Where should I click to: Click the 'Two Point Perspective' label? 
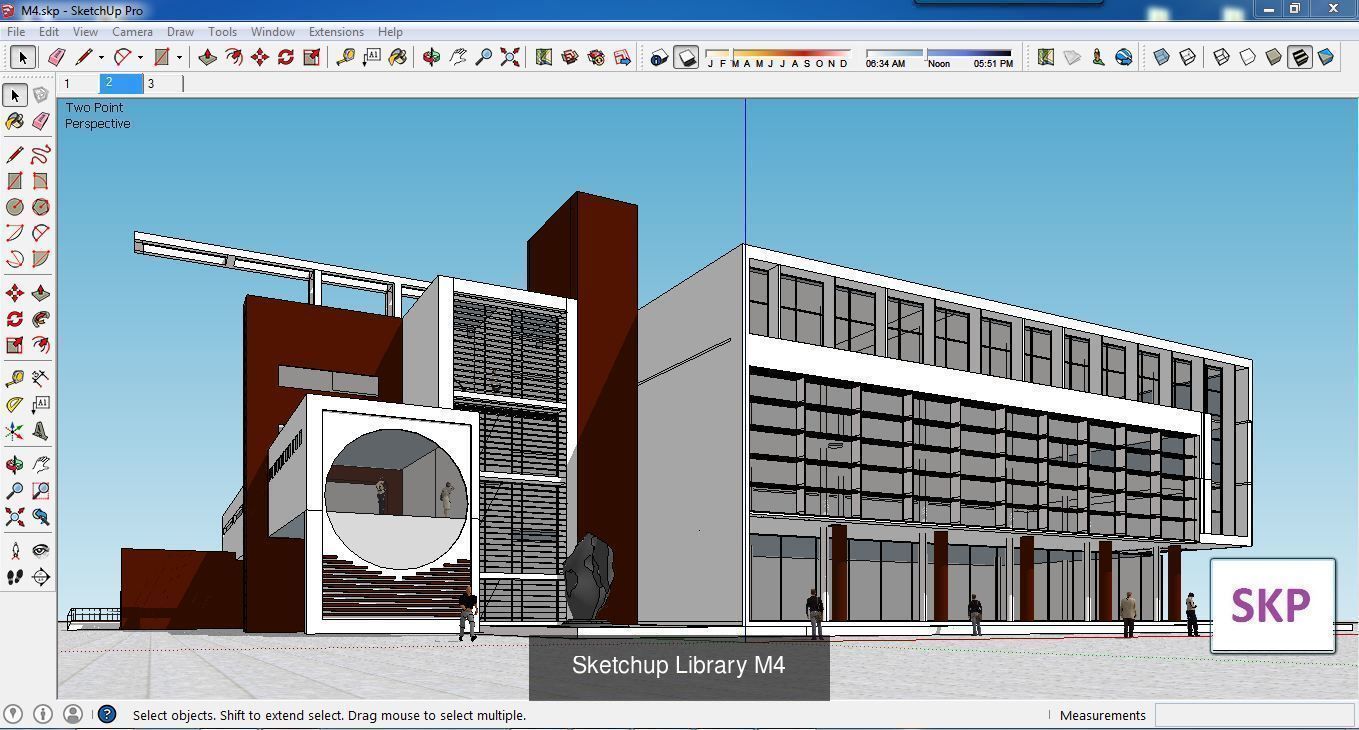[x=98, y=115]
